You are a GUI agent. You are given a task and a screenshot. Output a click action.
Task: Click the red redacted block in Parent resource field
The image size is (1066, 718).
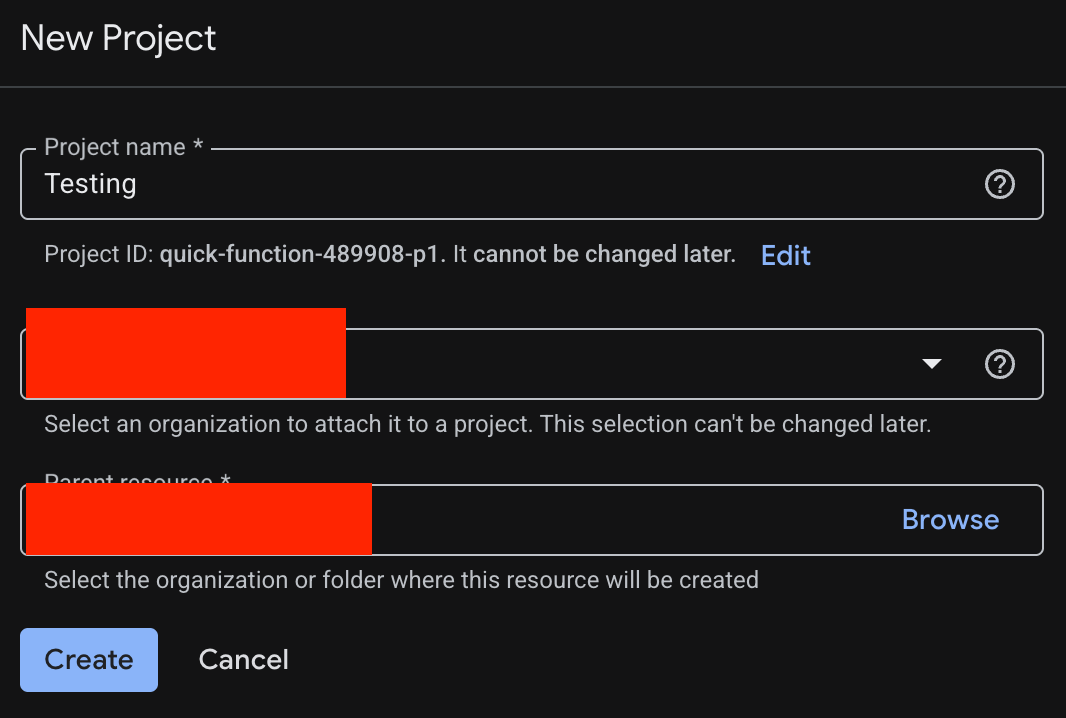tap(199, 519)
